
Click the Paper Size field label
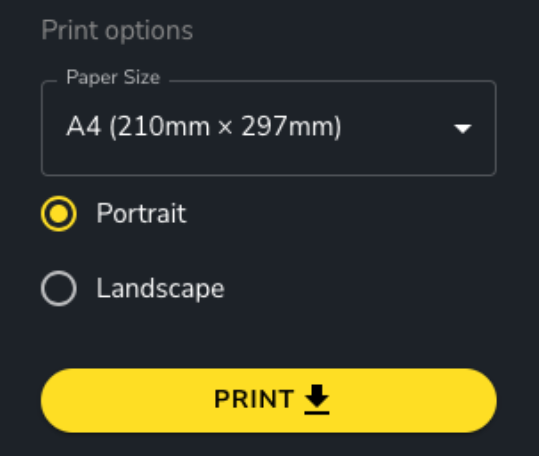(x=113, y=77)
